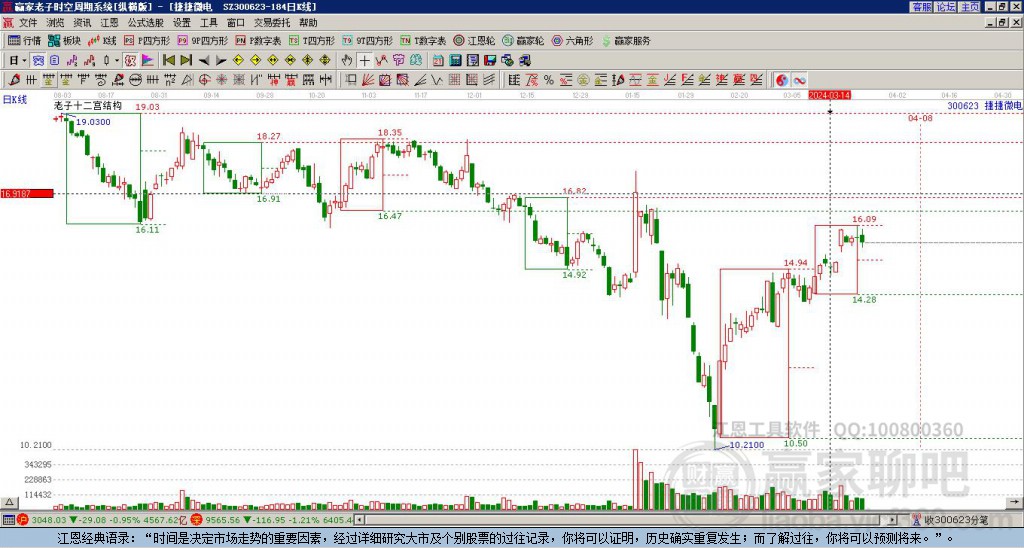
Task: Select the red pen drawing tool
Action: pyautogui.click(x=14, y=80)
